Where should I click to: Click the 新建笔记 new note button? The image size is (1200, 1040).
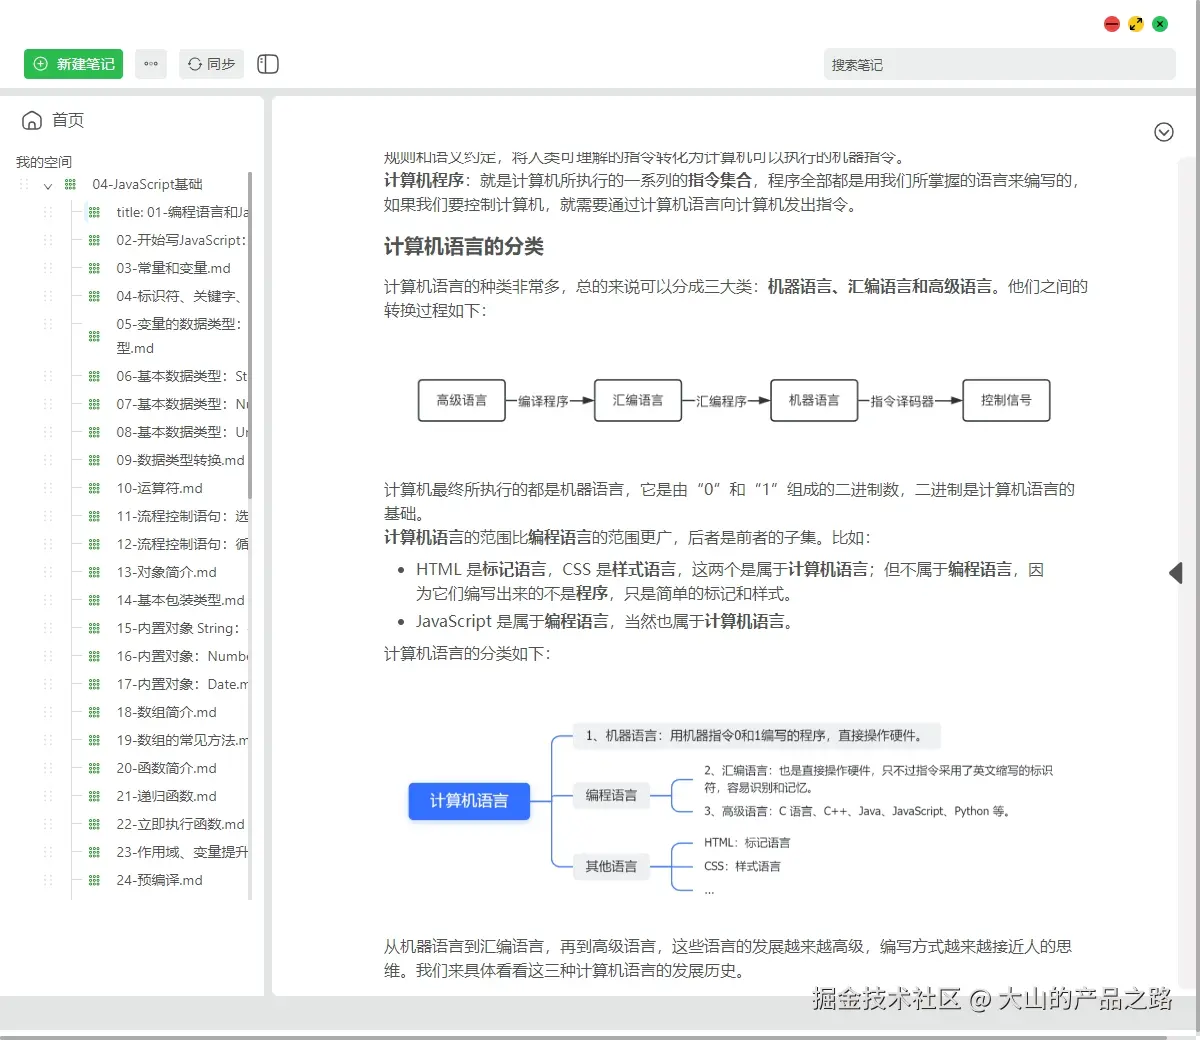(x=73, y=64)
